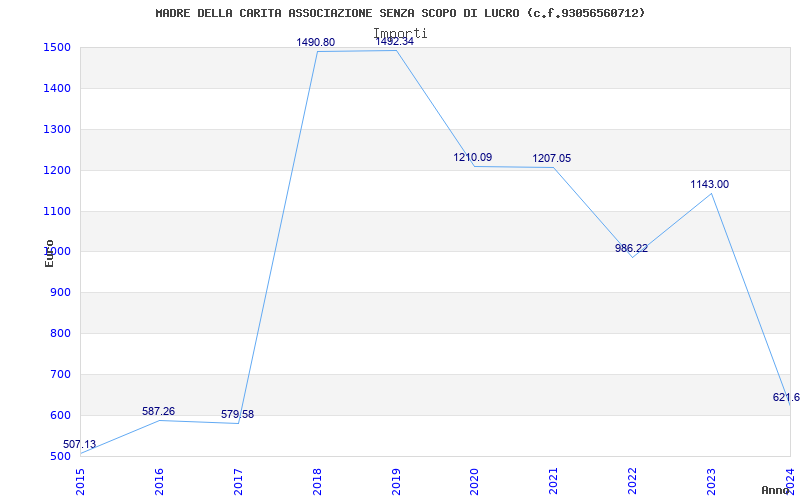Viewport: 800px width, 500px height.
Task: Click the chart title MADRE DELLA CARITA ASSOCIAZIONE
Action: pos(401,13)
